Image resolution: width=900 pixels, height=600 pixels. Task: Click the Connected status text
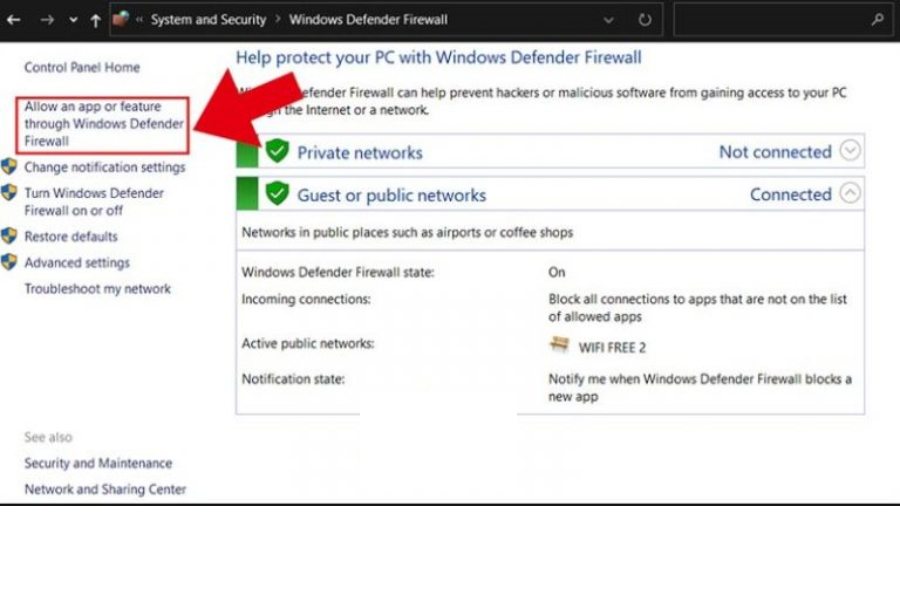coord(790,195)
